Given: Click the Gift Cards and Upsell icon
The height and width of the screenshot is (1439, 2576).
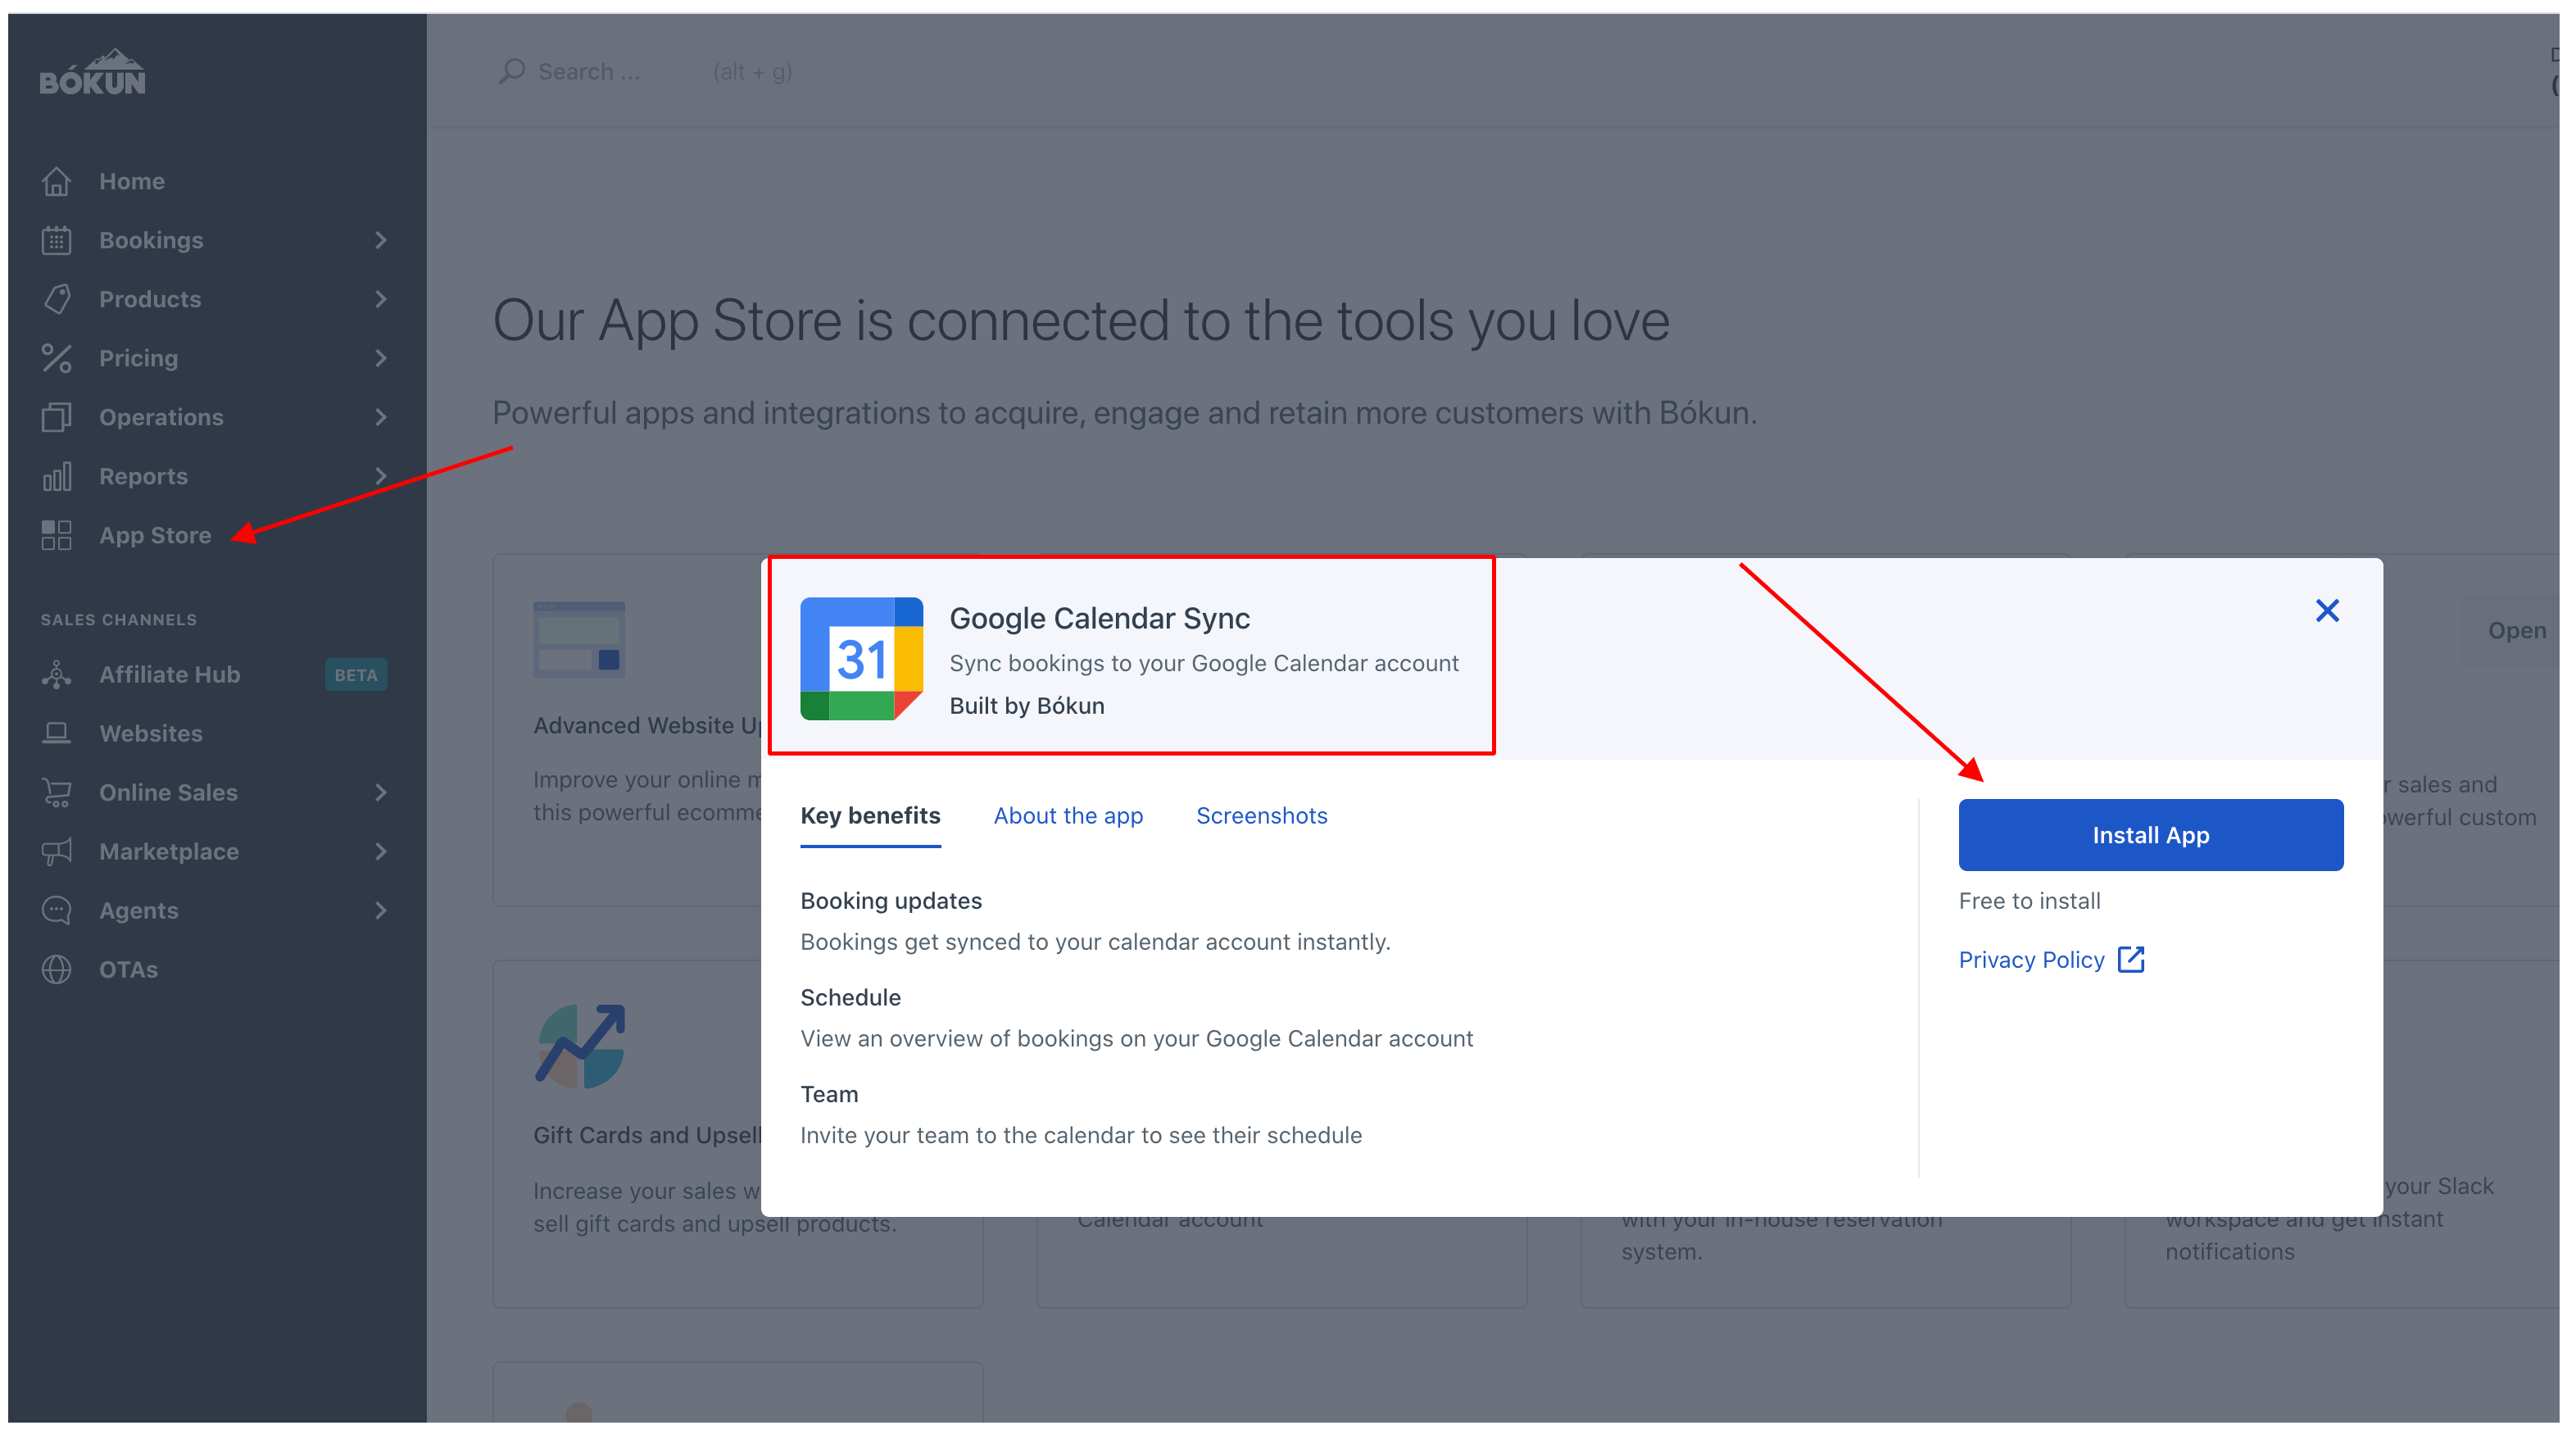Looking at the screenshot, I should tap(580, 1046).
